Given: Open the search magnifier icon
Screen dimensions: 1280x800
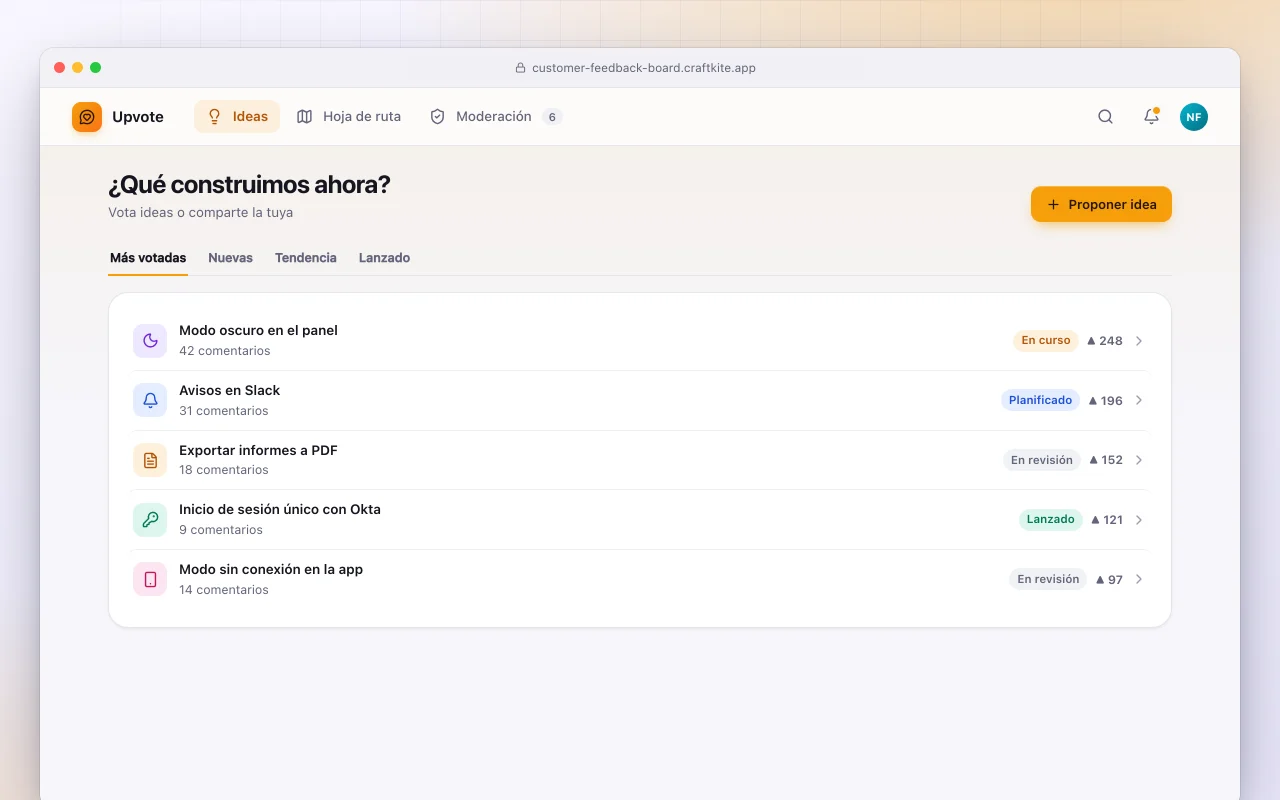Looking at the screenshot, I should (1105, 117).
